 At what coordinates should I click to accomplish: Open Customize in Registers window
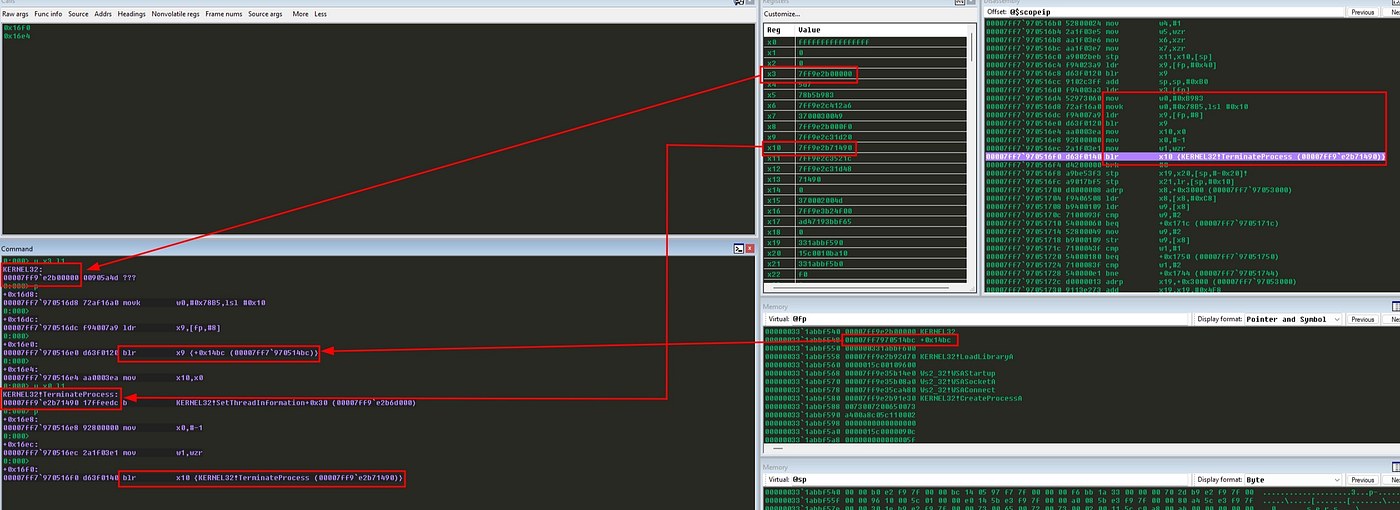[x=782, y=14]
